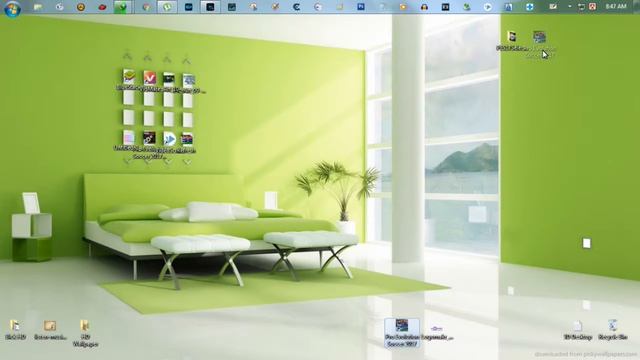Select the first folder icon beside Screen-recording
The height and width of the screenshot is (360, 640).
point(15,330)
